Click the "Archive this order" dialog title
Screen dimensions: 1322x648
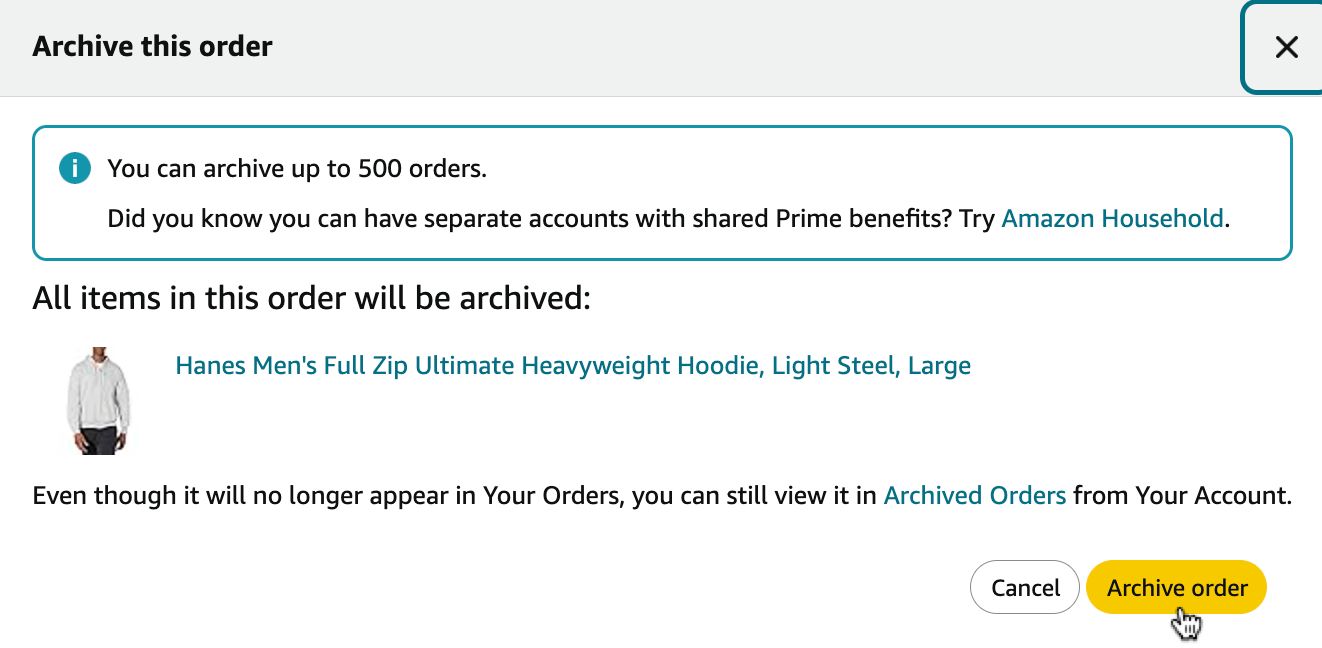pos(152,46)
